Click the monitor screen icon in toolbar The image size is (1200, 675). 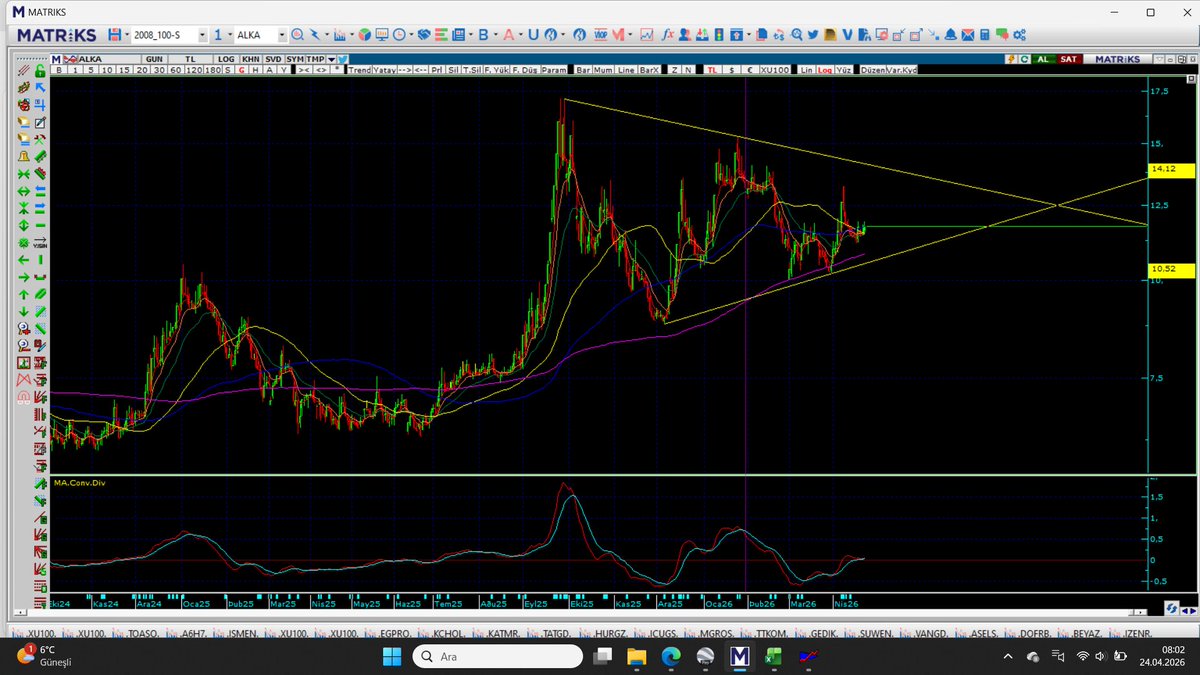tap(382, 35)
